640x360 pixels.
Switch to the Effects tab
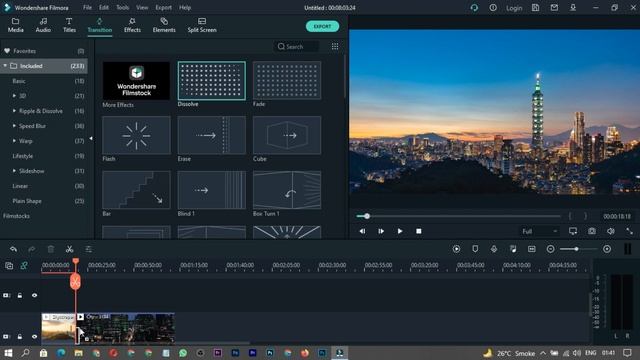(x=132, y=25)
